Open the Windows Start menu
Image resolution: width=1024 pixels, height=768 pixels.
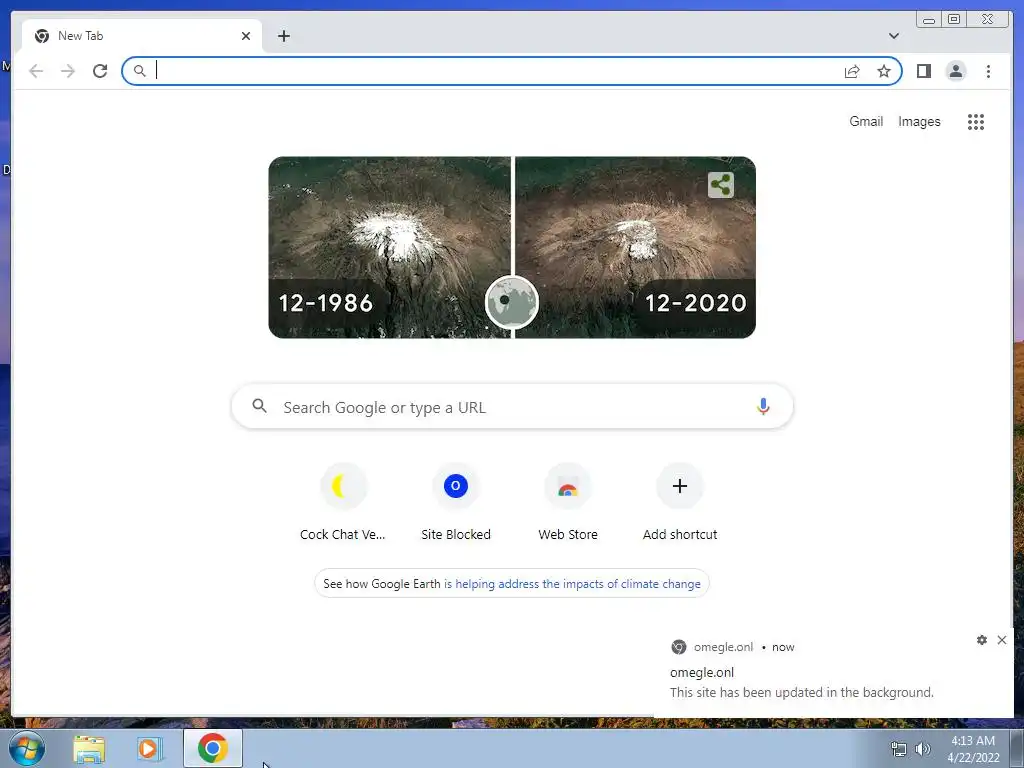tap(27, 748)
